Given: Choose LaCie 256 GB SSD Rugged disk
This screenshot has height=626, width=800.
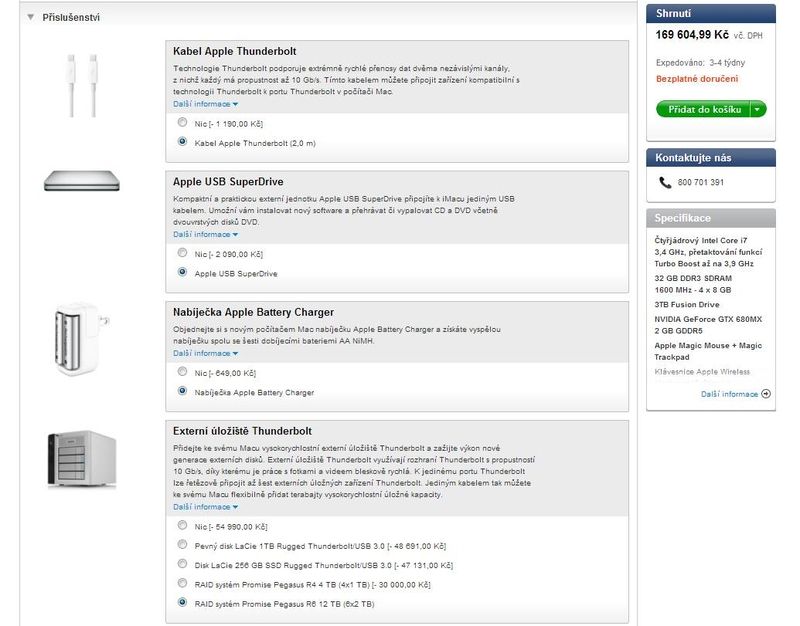Looking at the screenshot, I should click(182, 564).
